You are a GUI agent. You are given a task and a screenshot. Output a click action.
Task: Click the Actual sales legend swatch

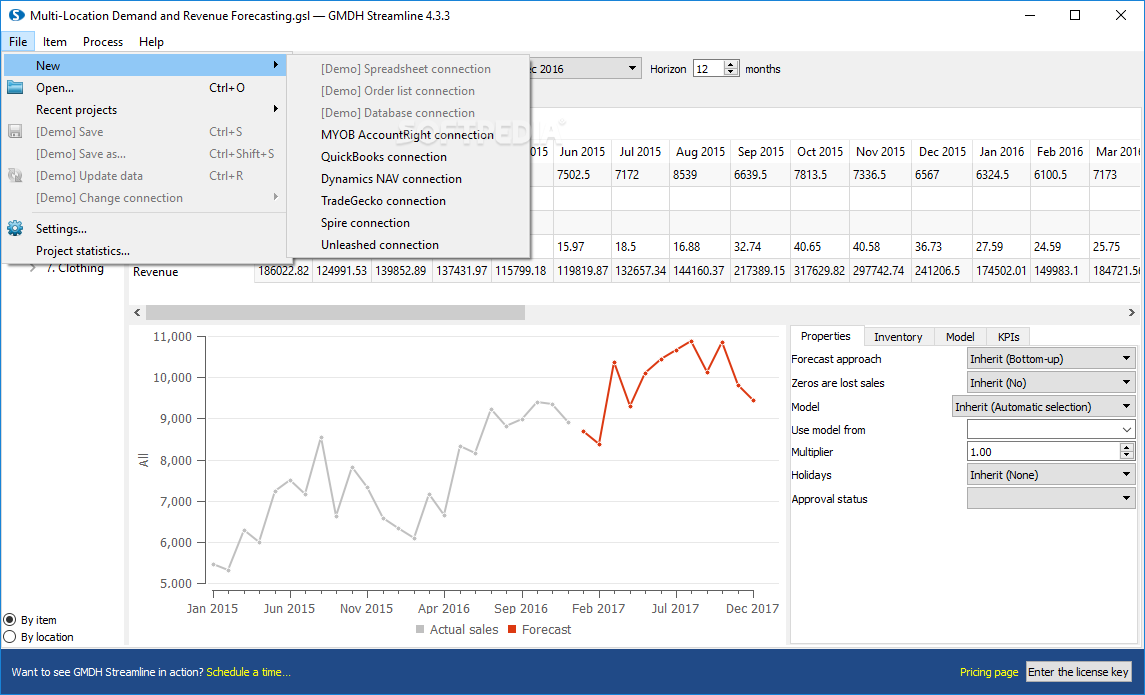click(420, 629)
